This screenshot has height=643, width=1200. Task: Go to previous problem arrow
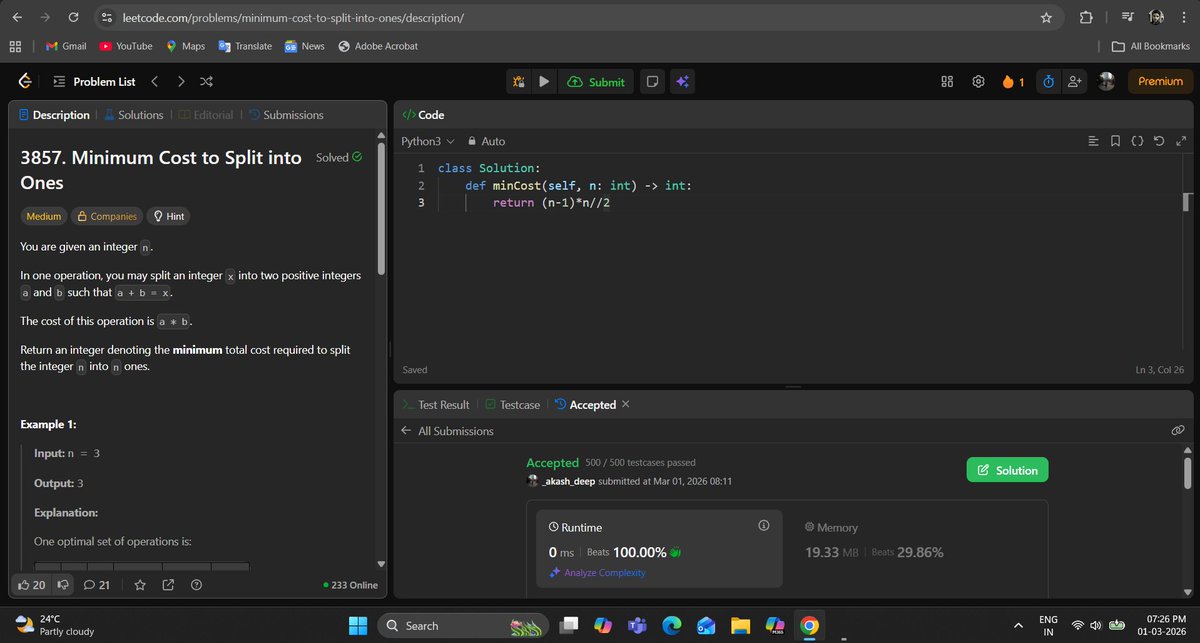point(155,82)
